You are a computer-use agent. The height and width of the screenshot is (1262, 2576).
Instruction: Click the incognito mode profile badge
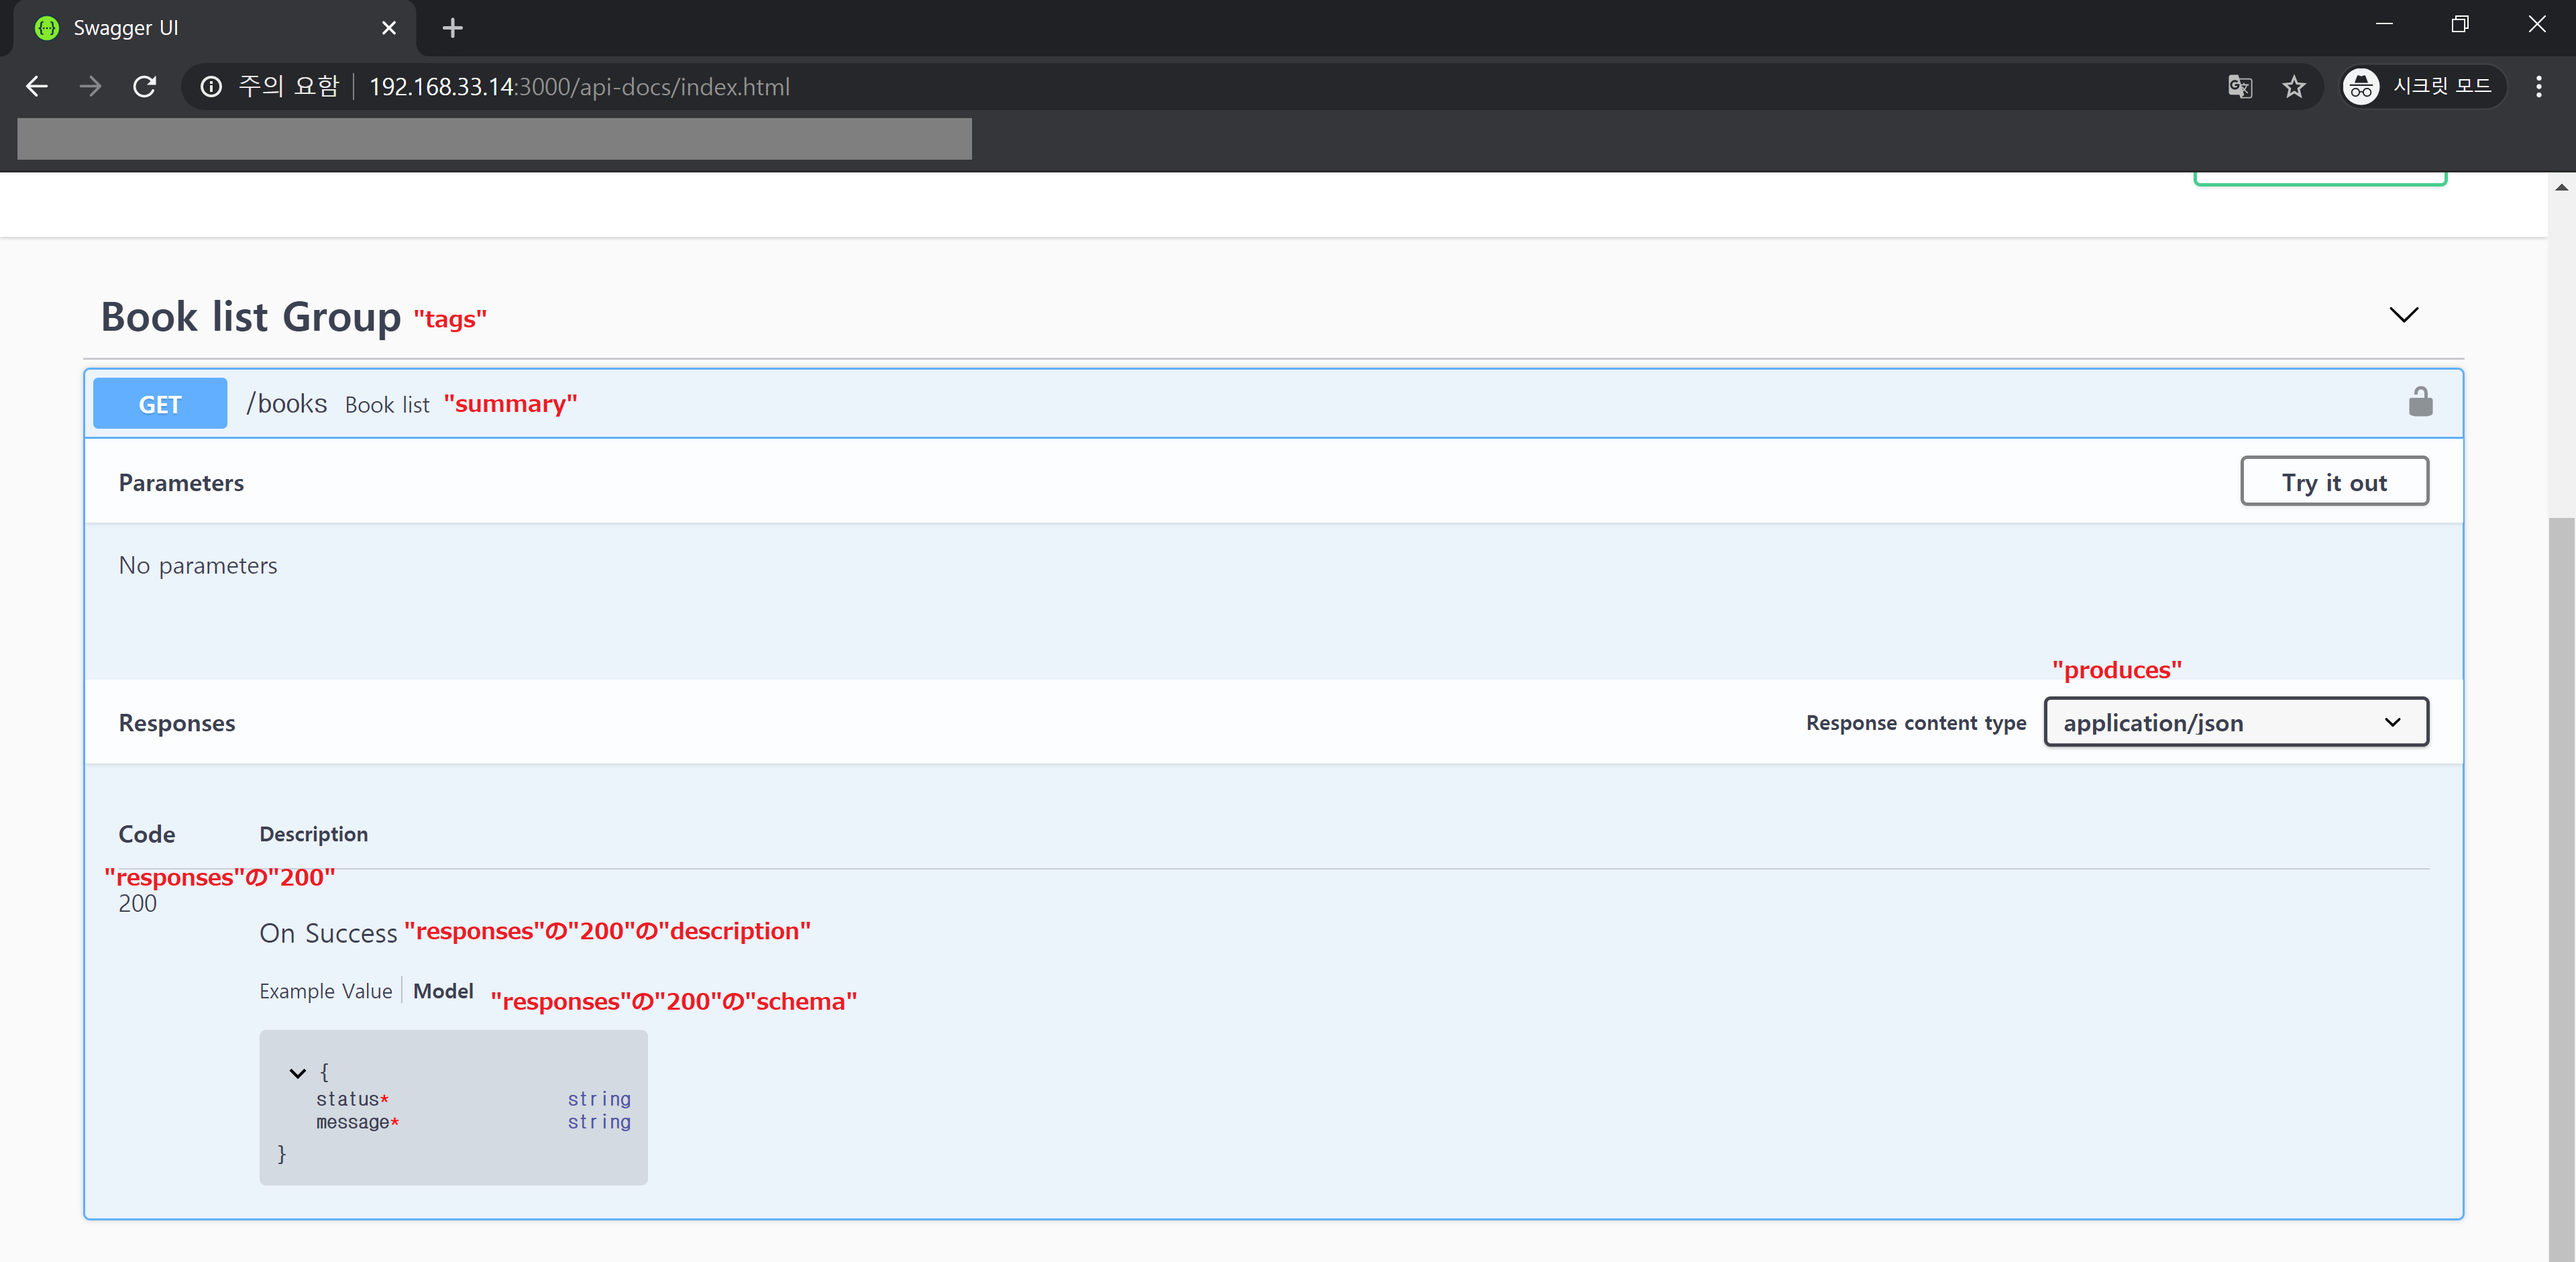tap(2422, 87)
